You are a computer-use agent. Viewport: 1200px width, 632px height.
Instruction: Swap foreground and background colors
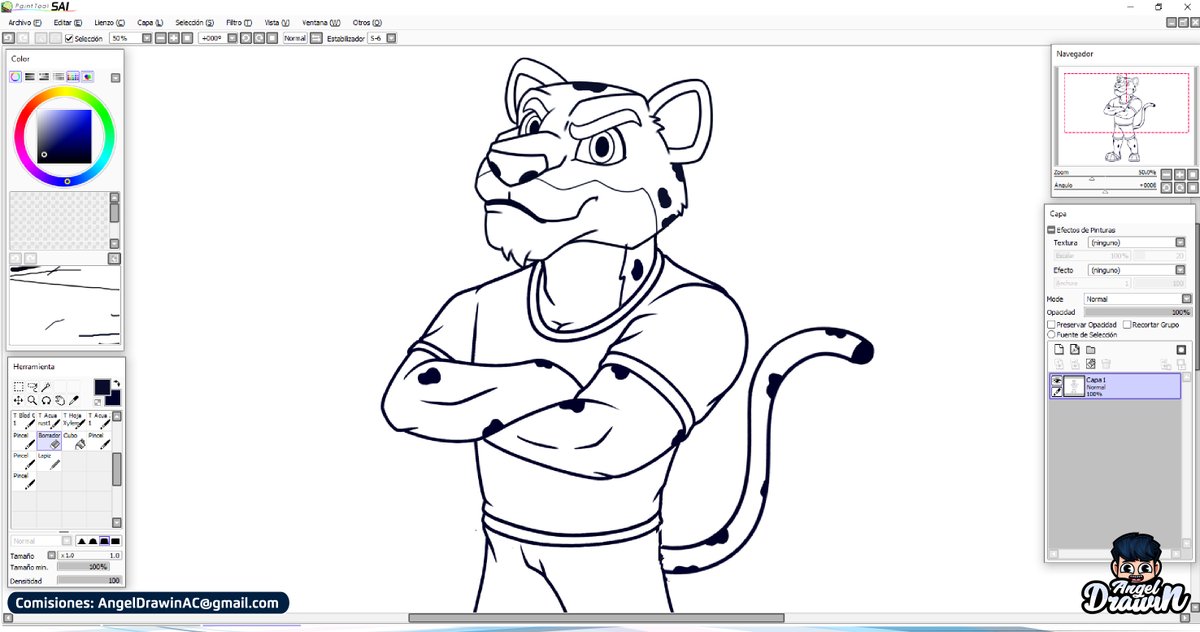coord(117,384)
